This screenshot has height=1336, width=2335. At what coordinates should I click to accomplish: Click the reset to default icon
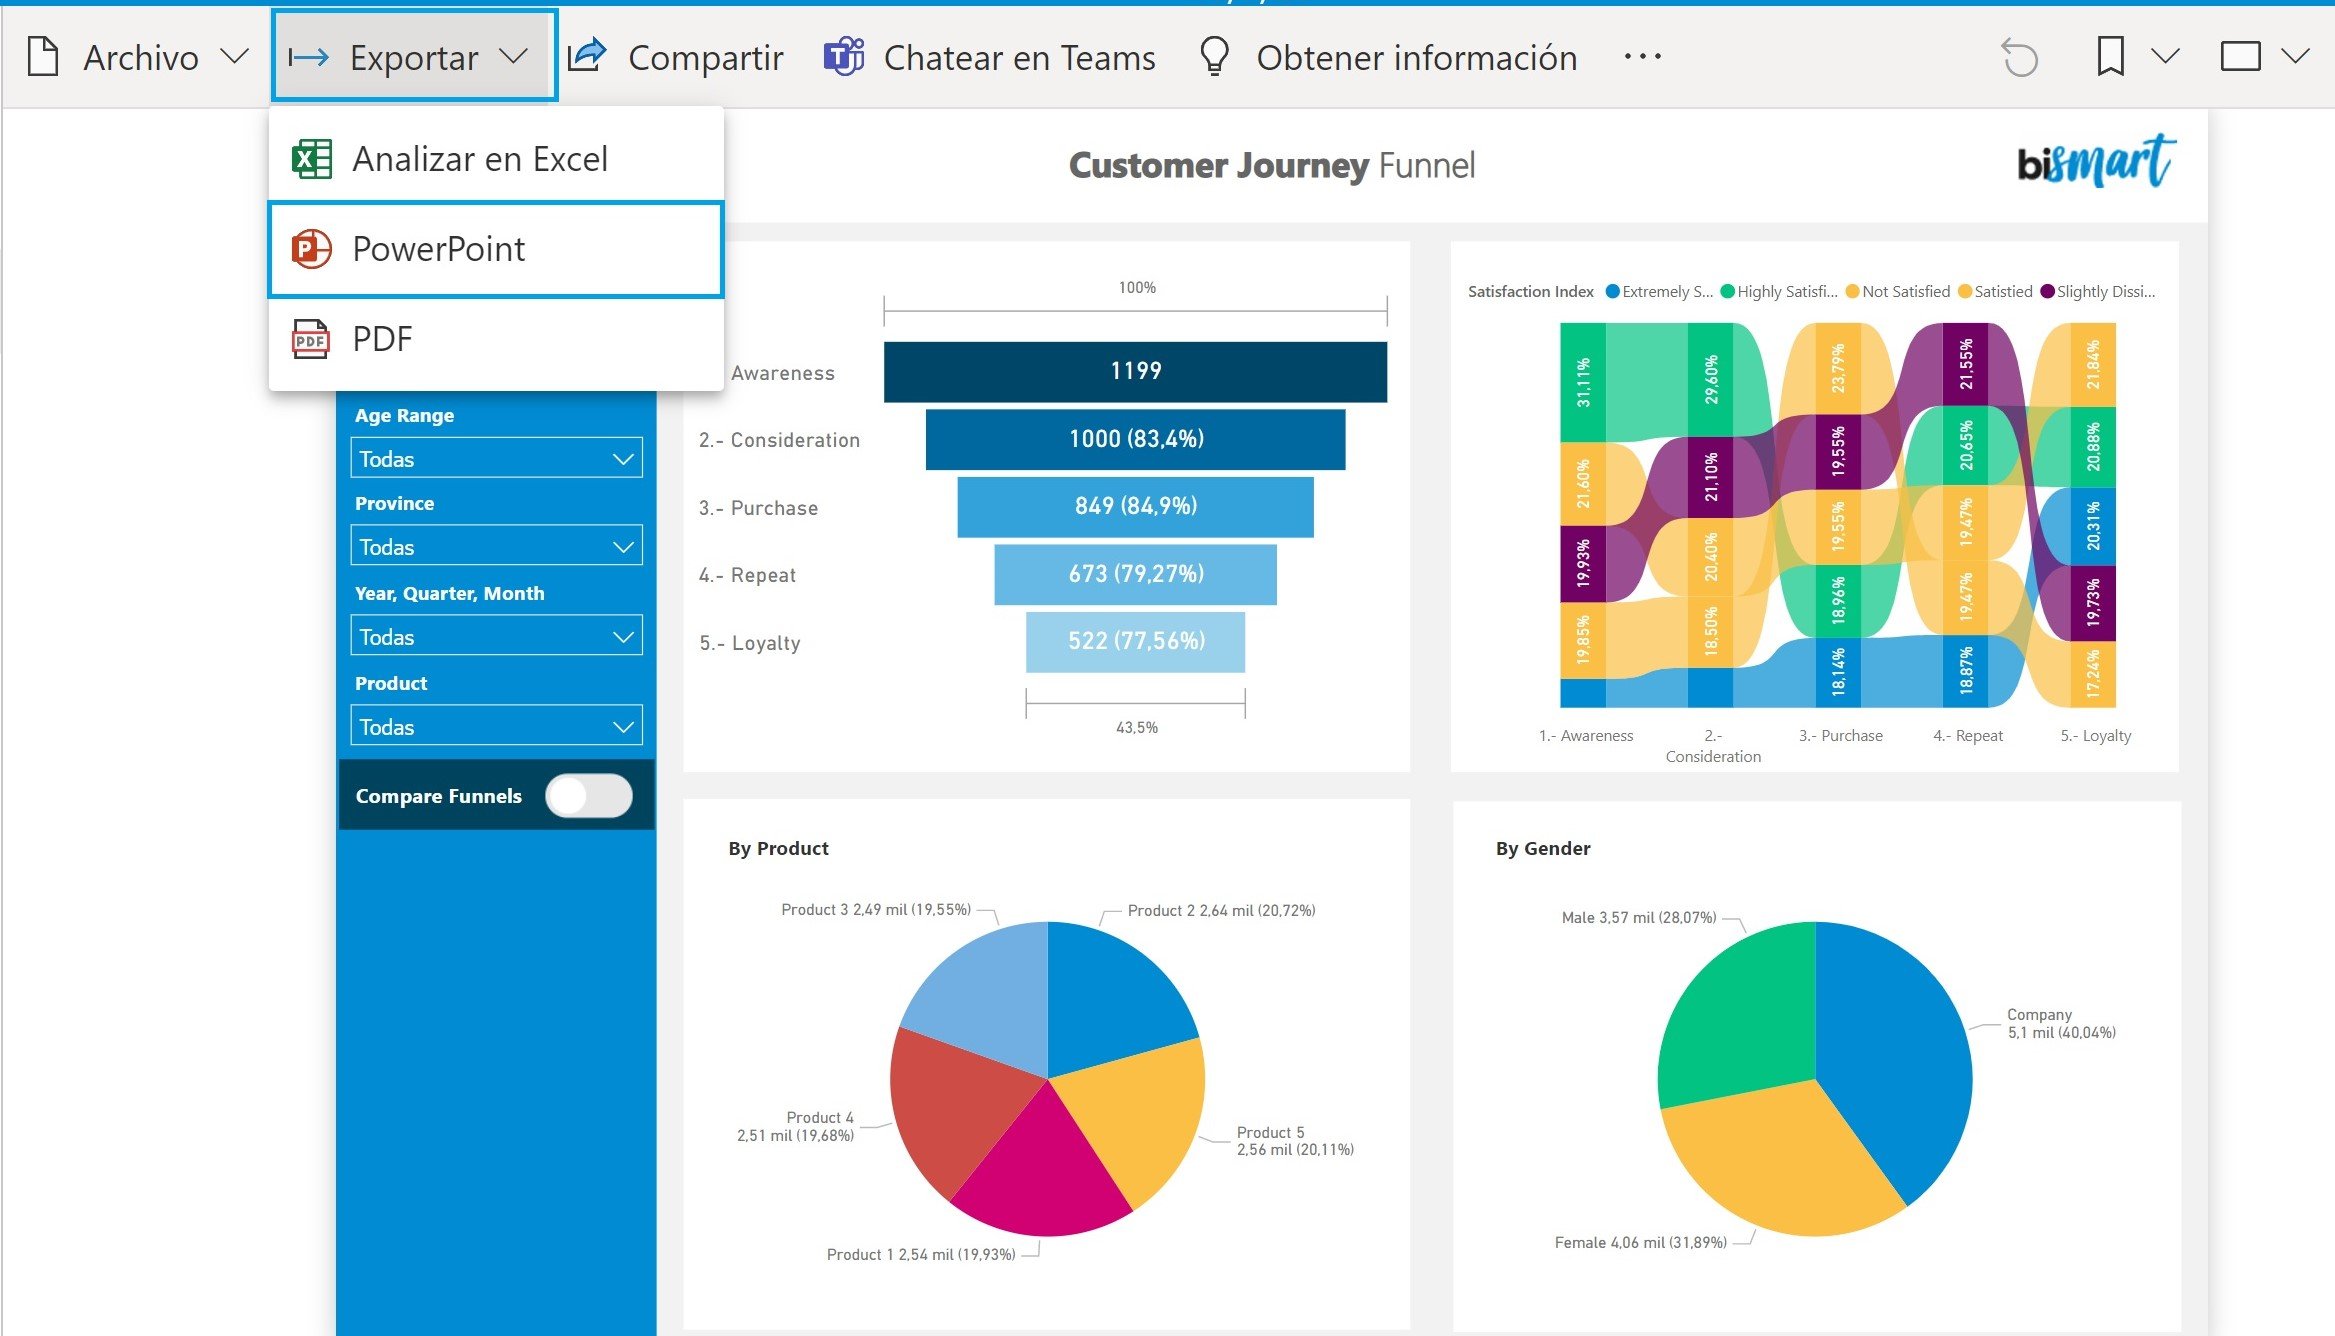(2019, 57)
